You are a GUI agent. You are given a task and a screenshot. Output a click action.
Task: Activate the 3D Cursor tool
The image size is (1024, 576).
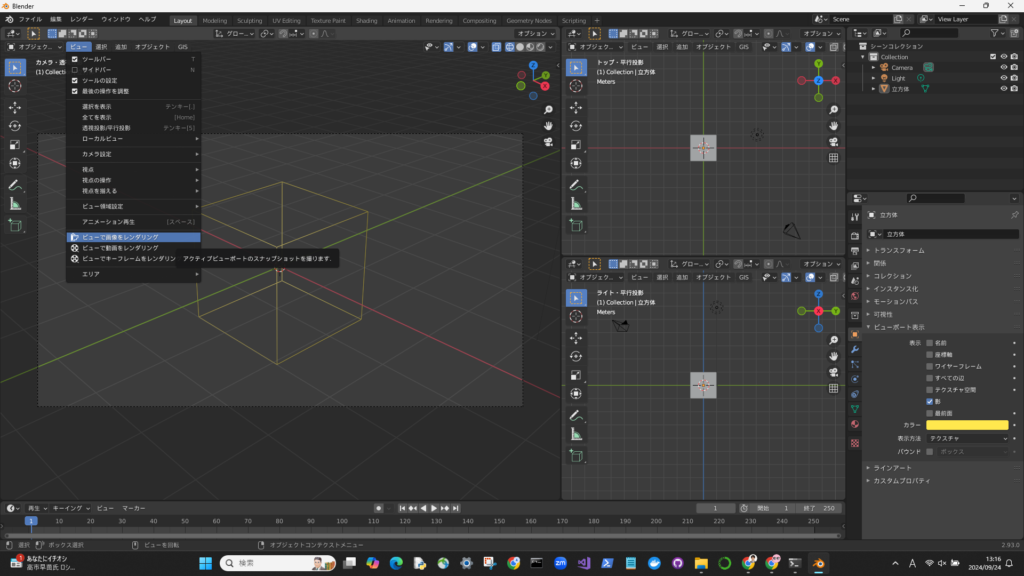15,86
